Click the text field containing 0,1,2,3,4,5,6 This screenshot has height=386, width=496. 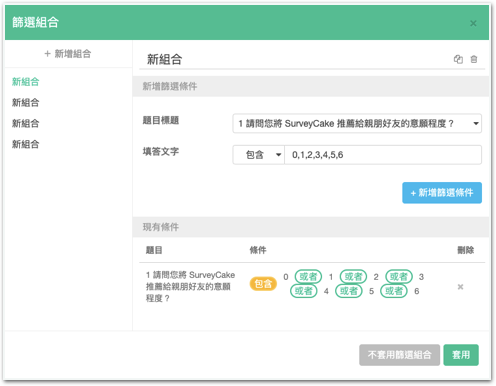coord(383,155)
